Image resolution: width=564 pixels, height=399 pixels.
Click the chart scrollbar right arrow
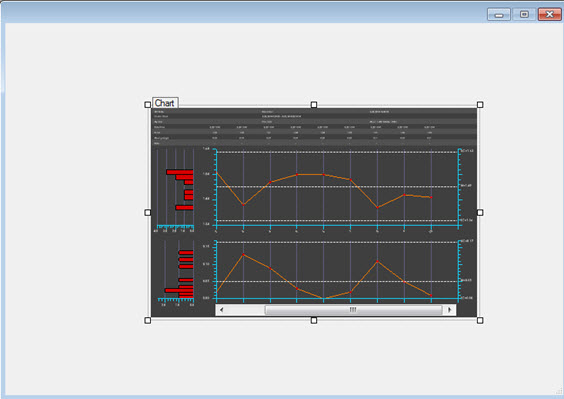[450, 310]
